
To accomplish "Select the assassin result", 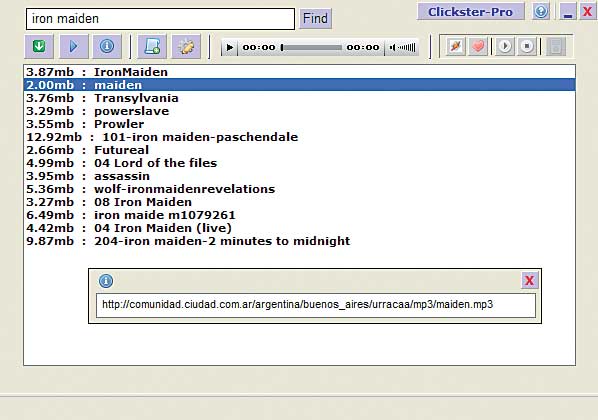I will (299, 176).
